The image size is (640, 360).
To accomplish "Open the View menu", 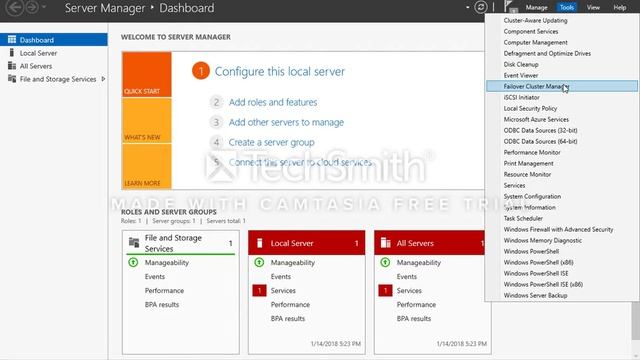I will click(x=593, y=7).
